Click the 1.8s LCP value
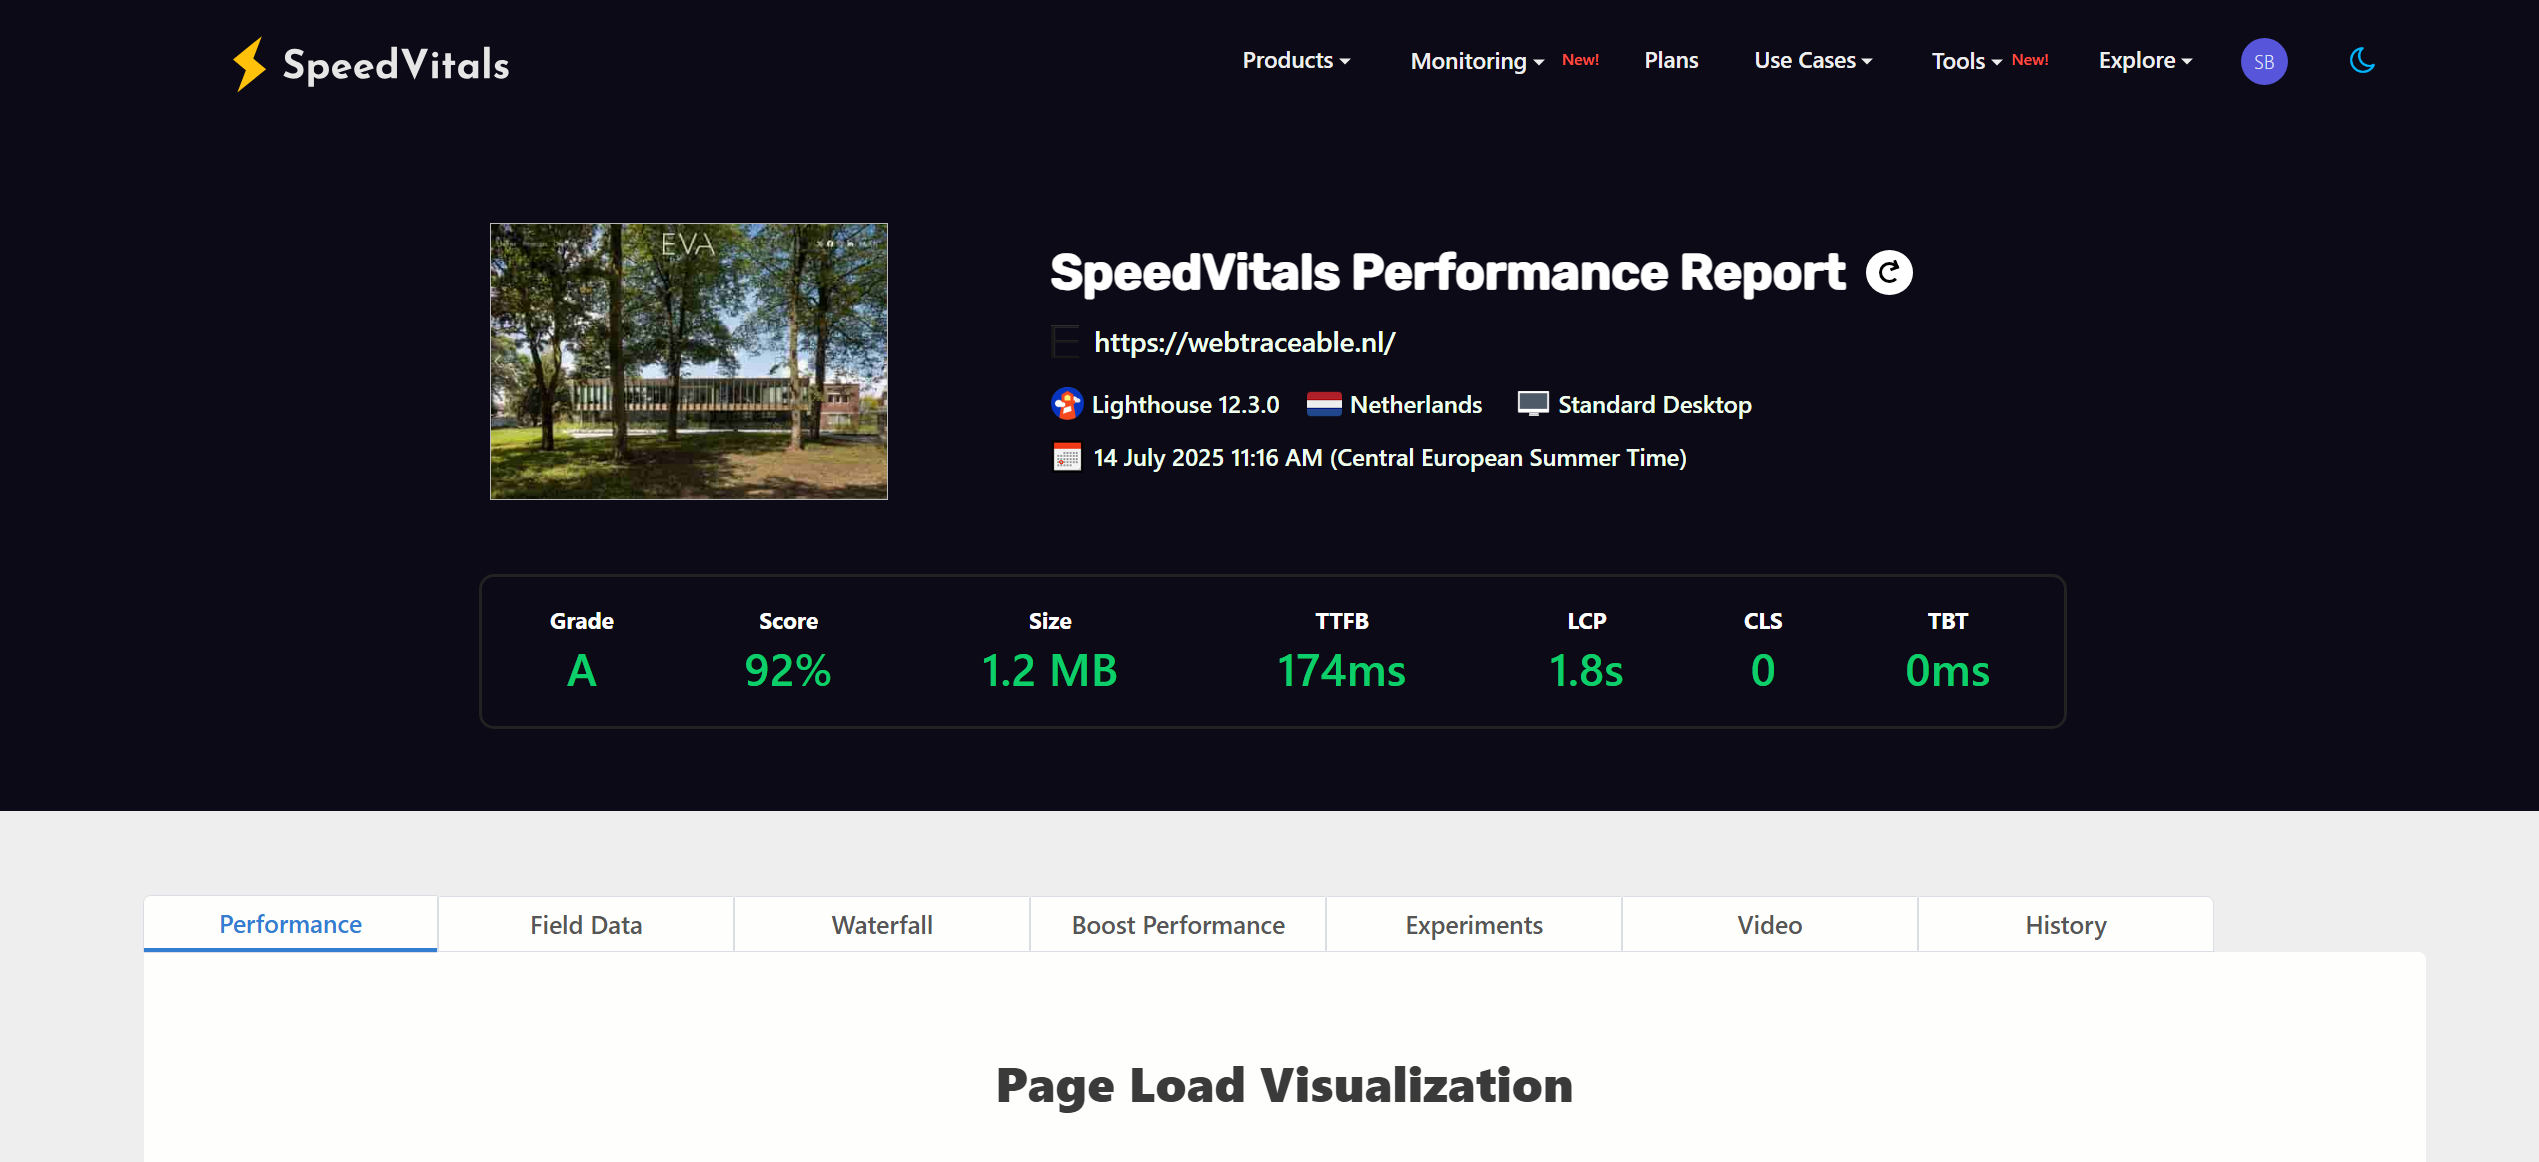The width and height of the screenshot is (2539, 1162). [x=1586, y=670]
